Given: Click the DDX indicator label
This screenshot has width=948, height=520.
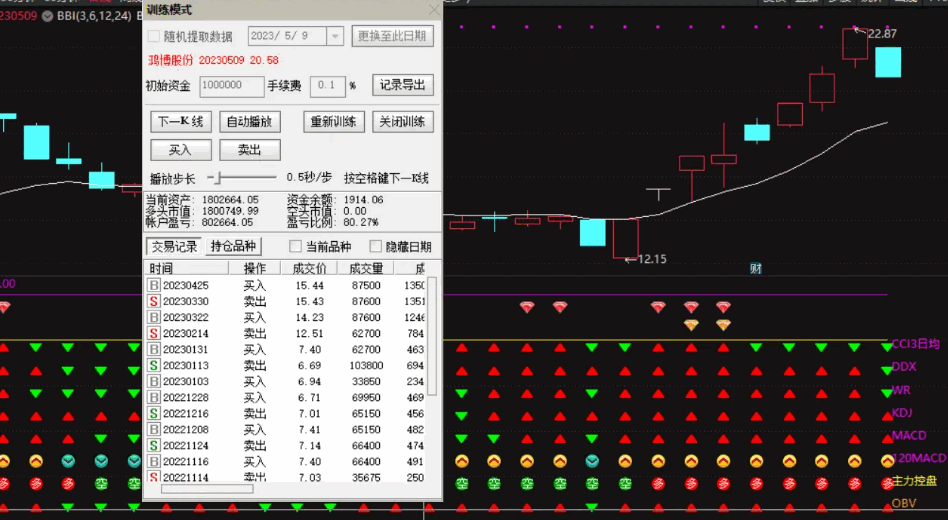Looking at the screenshot, I should pyautogui.click(x=904, y=366).
